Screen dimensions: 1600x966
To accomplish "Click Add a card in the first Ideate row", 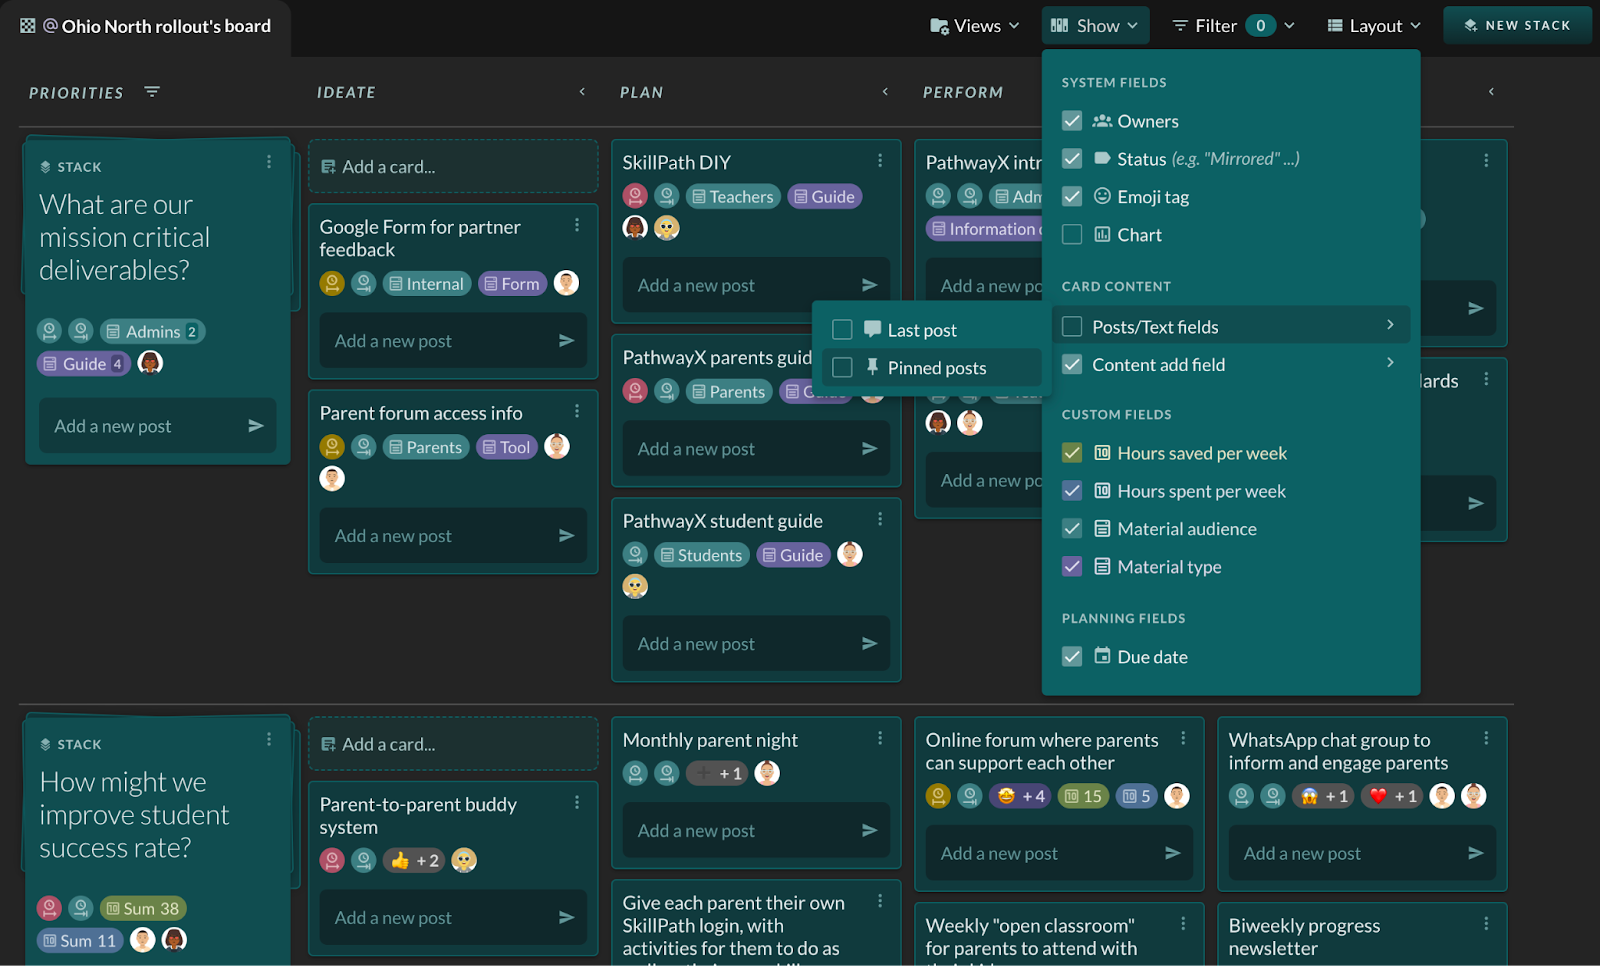I will tap(453, 167).
